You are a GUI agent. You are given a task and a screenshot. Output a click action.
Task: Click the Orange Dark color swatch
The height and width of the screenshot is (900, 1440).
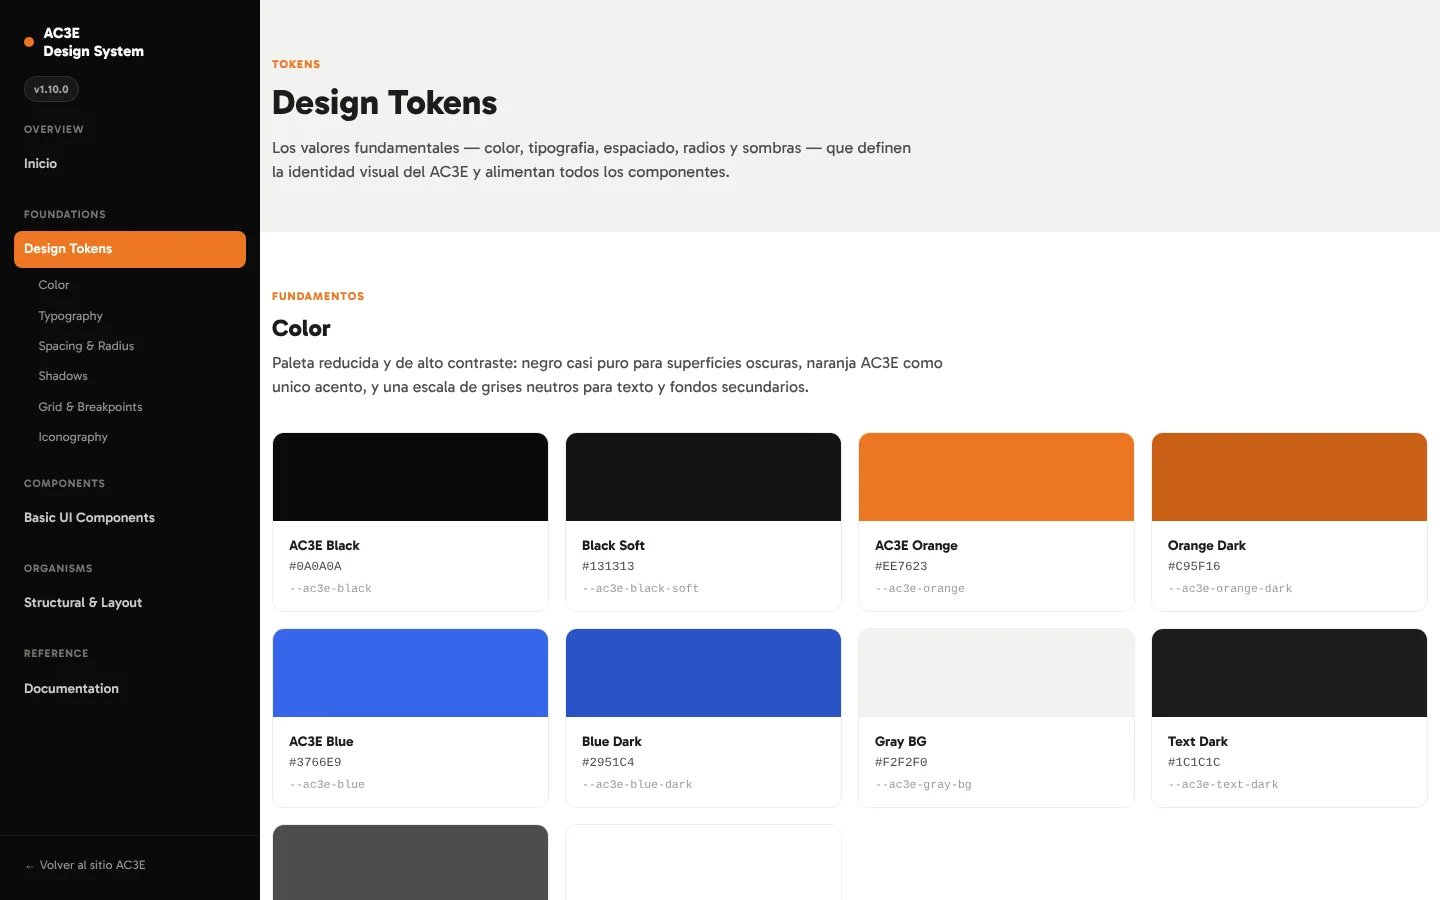pyautogui.click(x=1289, y=477)
